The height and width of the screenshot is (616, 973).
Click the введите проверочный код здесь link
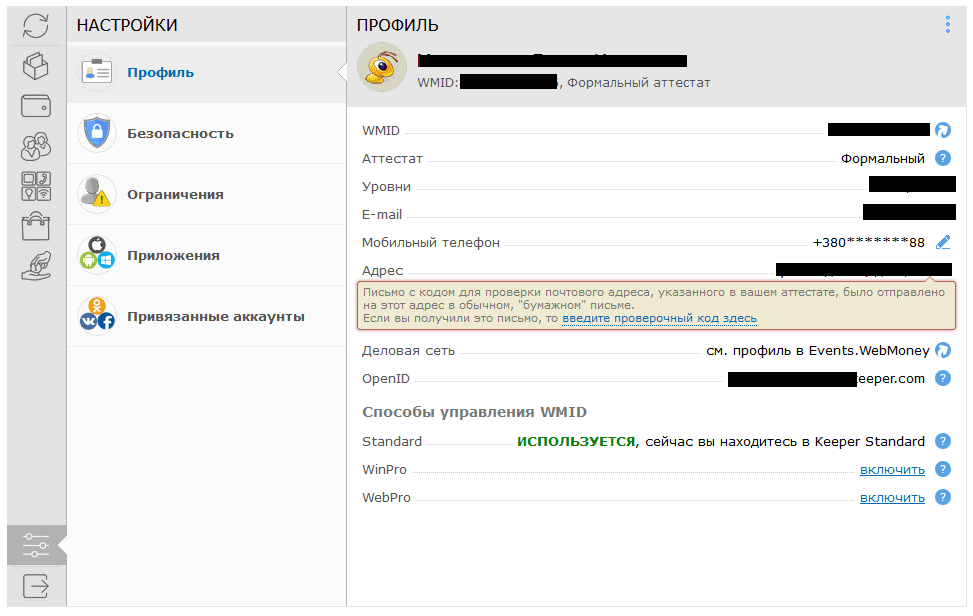click(x=659, y=318)
